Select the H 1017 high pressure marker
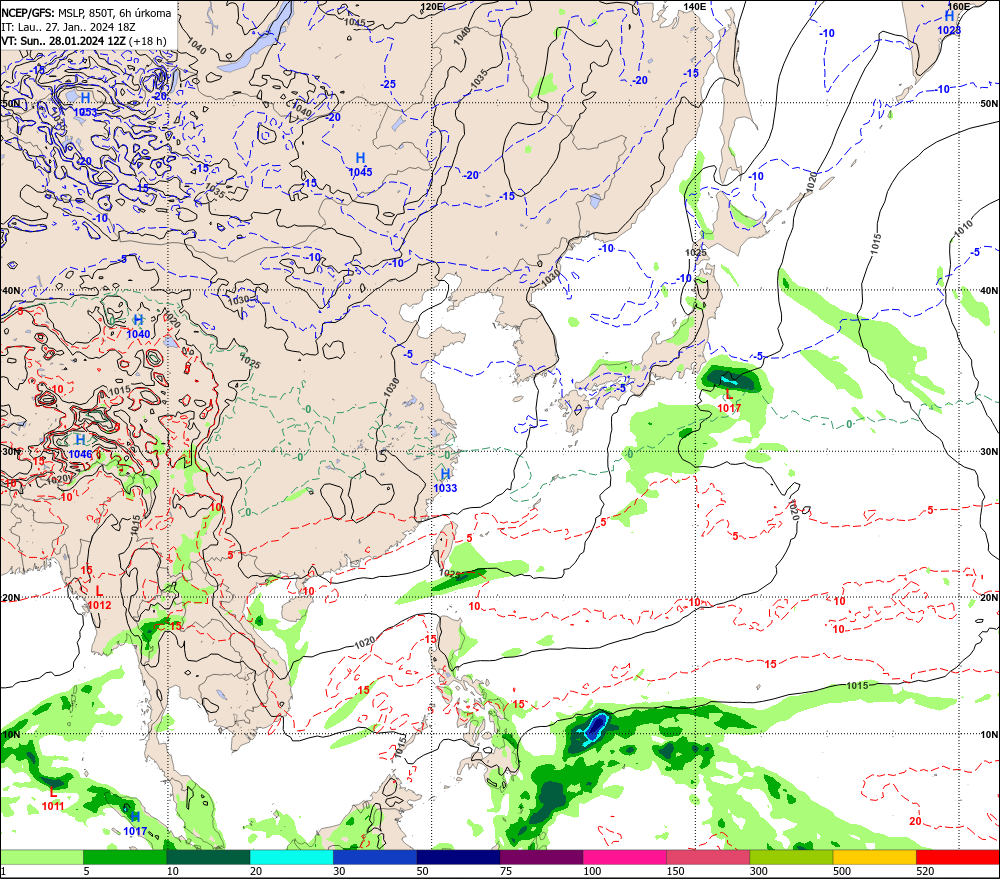Viewport: 1000px width, 879px height. [135, 824]
